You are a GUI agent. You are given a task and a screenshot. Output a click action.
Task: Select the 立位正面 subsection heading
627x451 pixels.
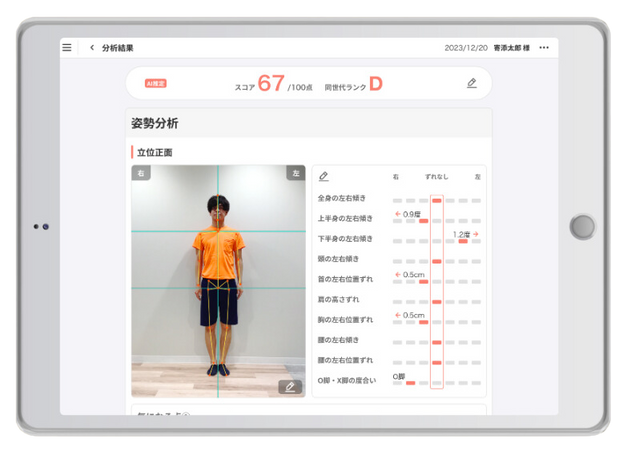point(155,152)
